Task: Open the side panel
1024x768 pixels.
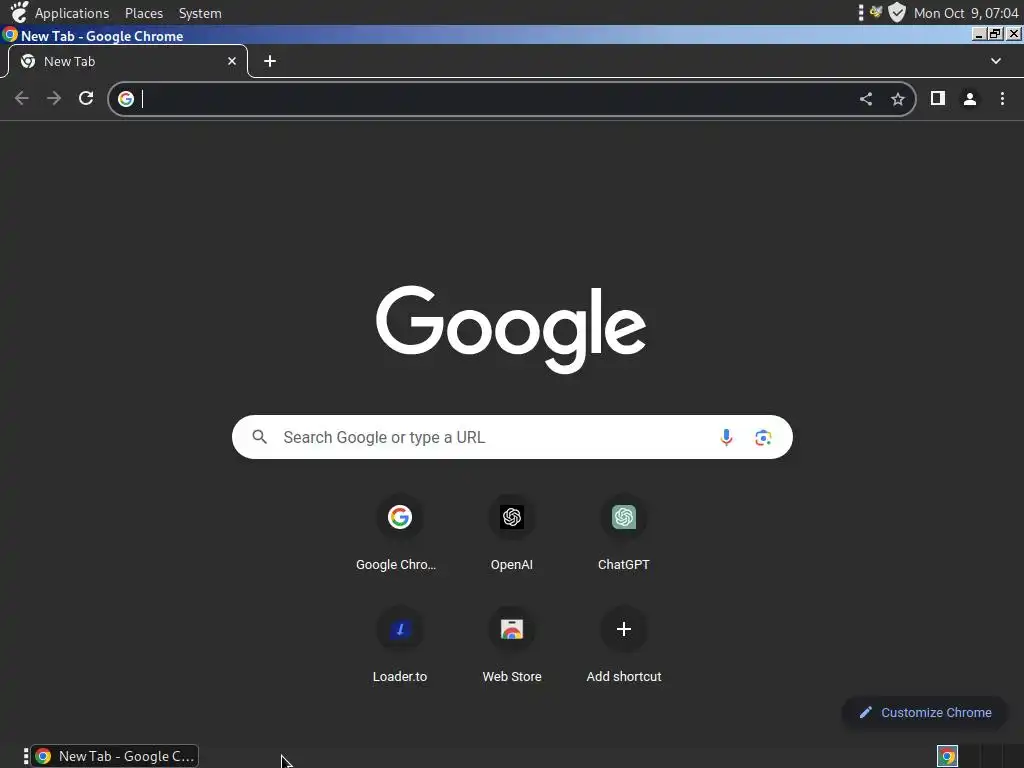Action: (x=938, y=98)
